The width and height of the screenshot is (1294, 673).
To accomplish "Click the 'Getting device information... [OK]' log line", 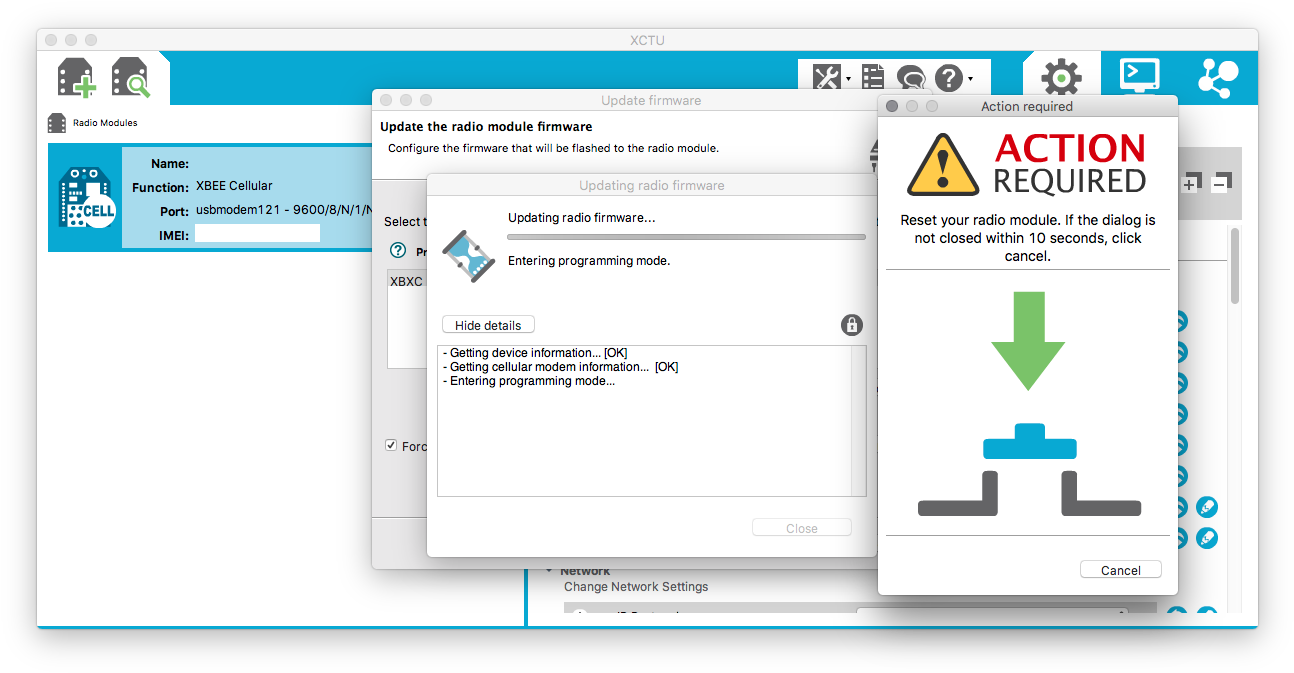I will (535, 353).
